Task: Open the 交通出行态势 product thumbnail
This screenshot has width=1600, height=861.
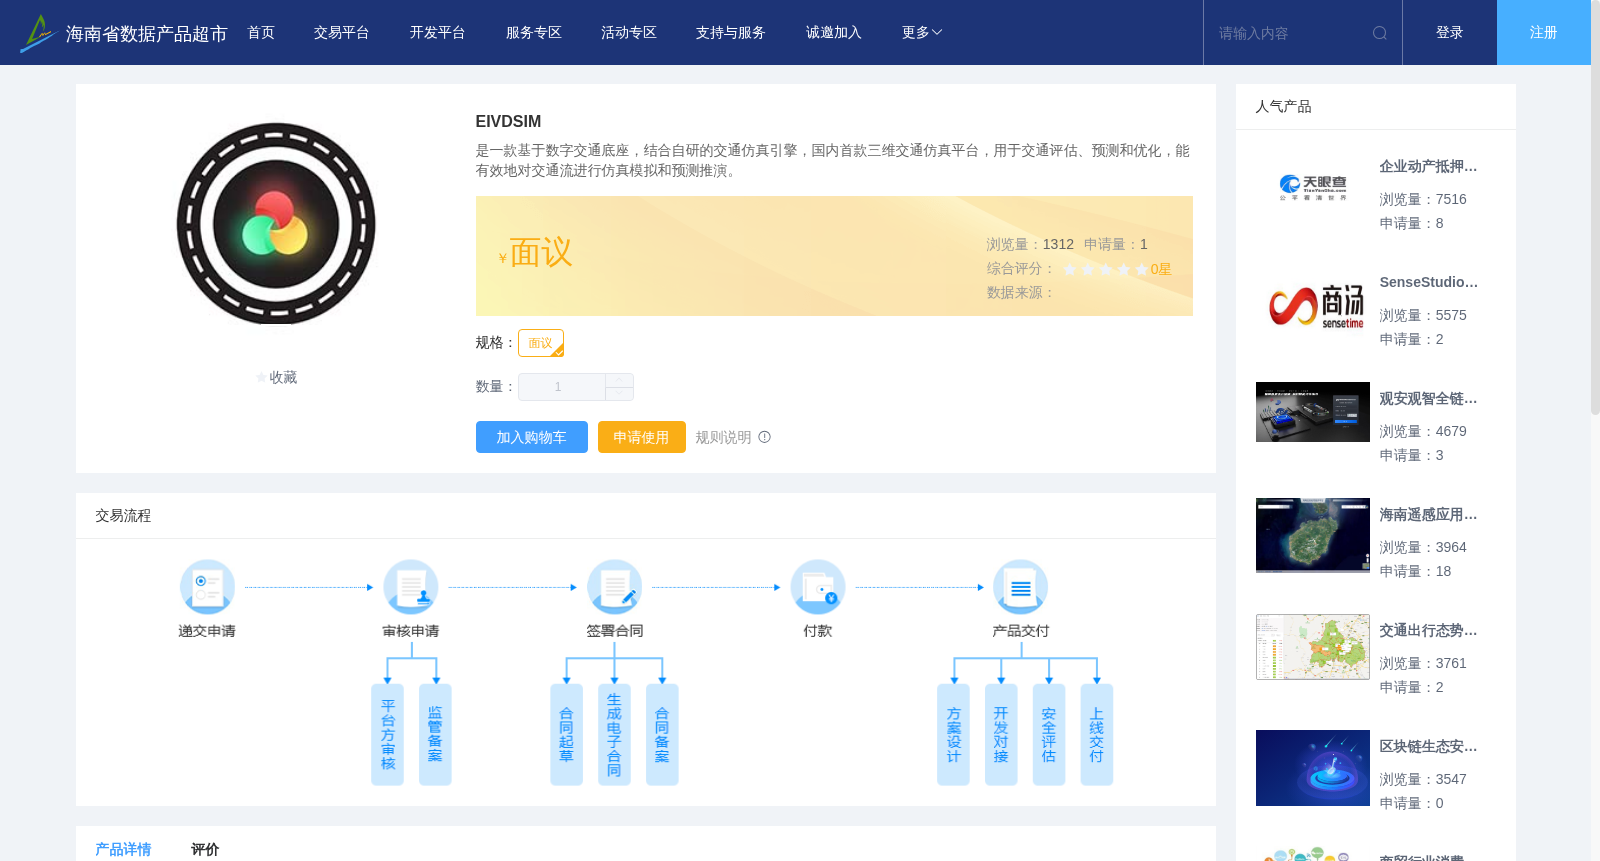Action: [1313, 647]
